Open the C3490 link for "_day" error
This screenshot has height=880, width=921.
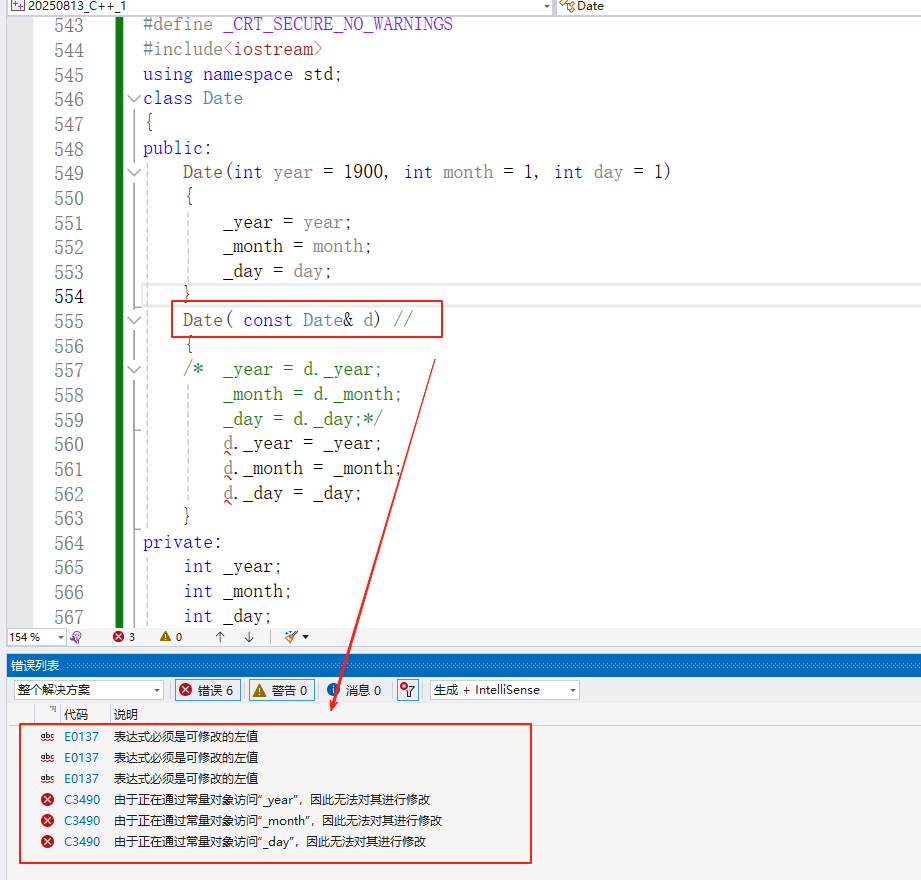82,842
